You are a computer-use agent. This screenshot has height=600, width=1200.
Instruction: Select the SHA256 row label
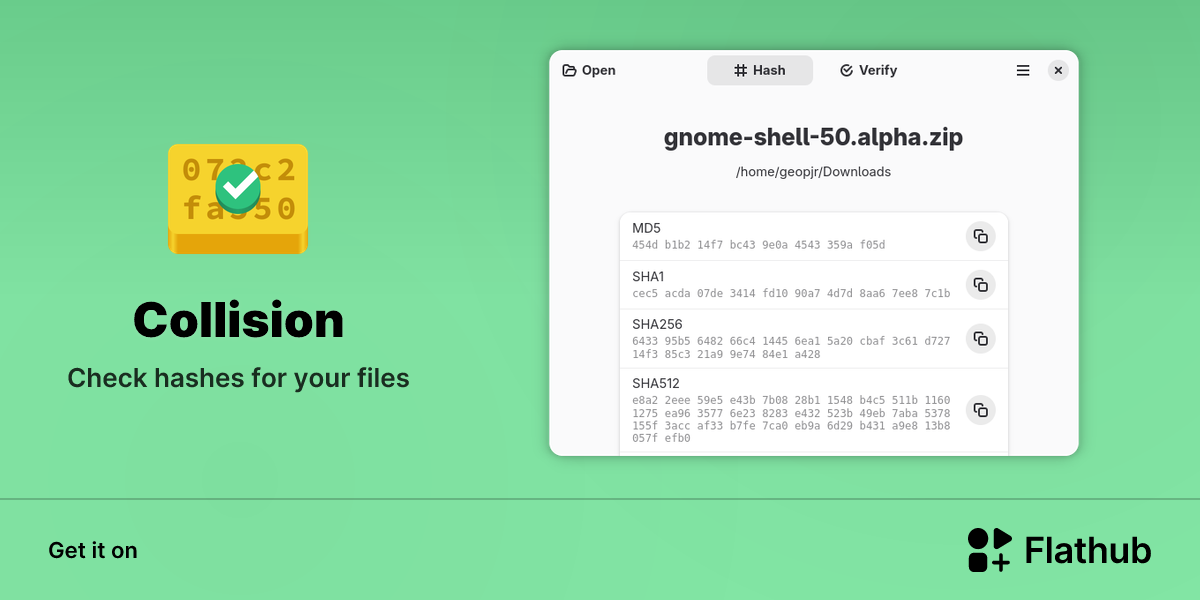pos(656,324)
